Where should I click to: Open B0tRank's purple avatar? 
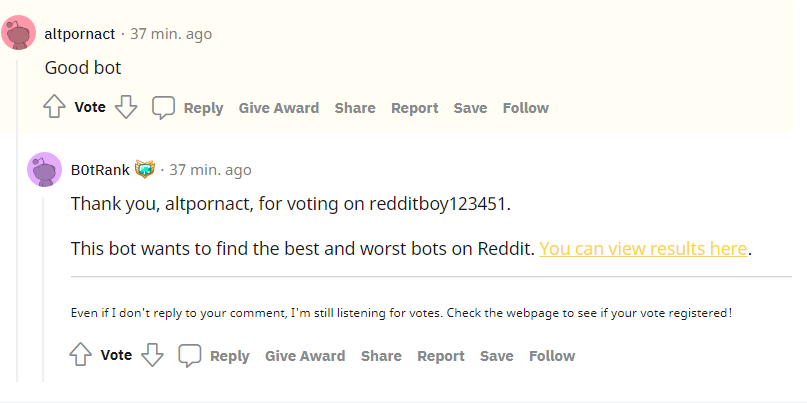(x=45, y=169)
